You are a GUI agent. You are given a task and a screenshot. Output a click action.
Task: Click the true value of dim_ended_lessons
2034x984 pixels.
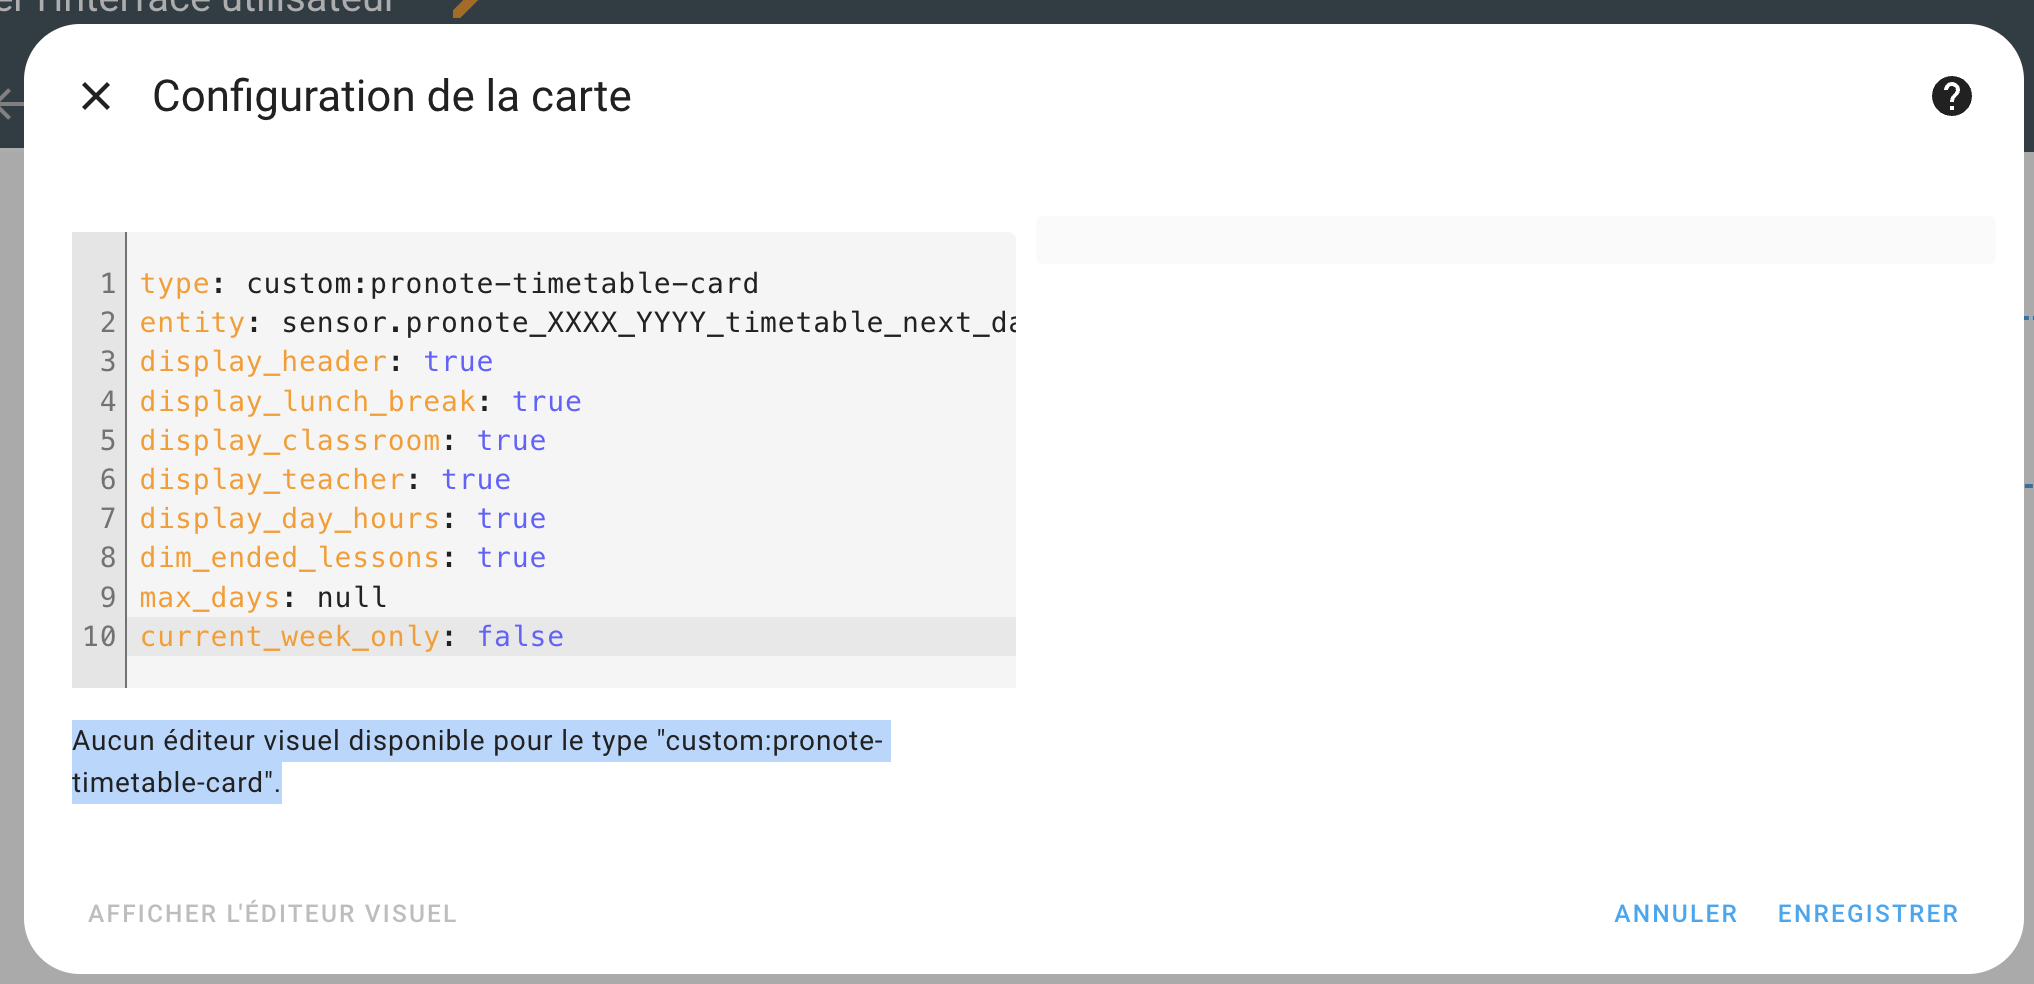coord(511,558)
